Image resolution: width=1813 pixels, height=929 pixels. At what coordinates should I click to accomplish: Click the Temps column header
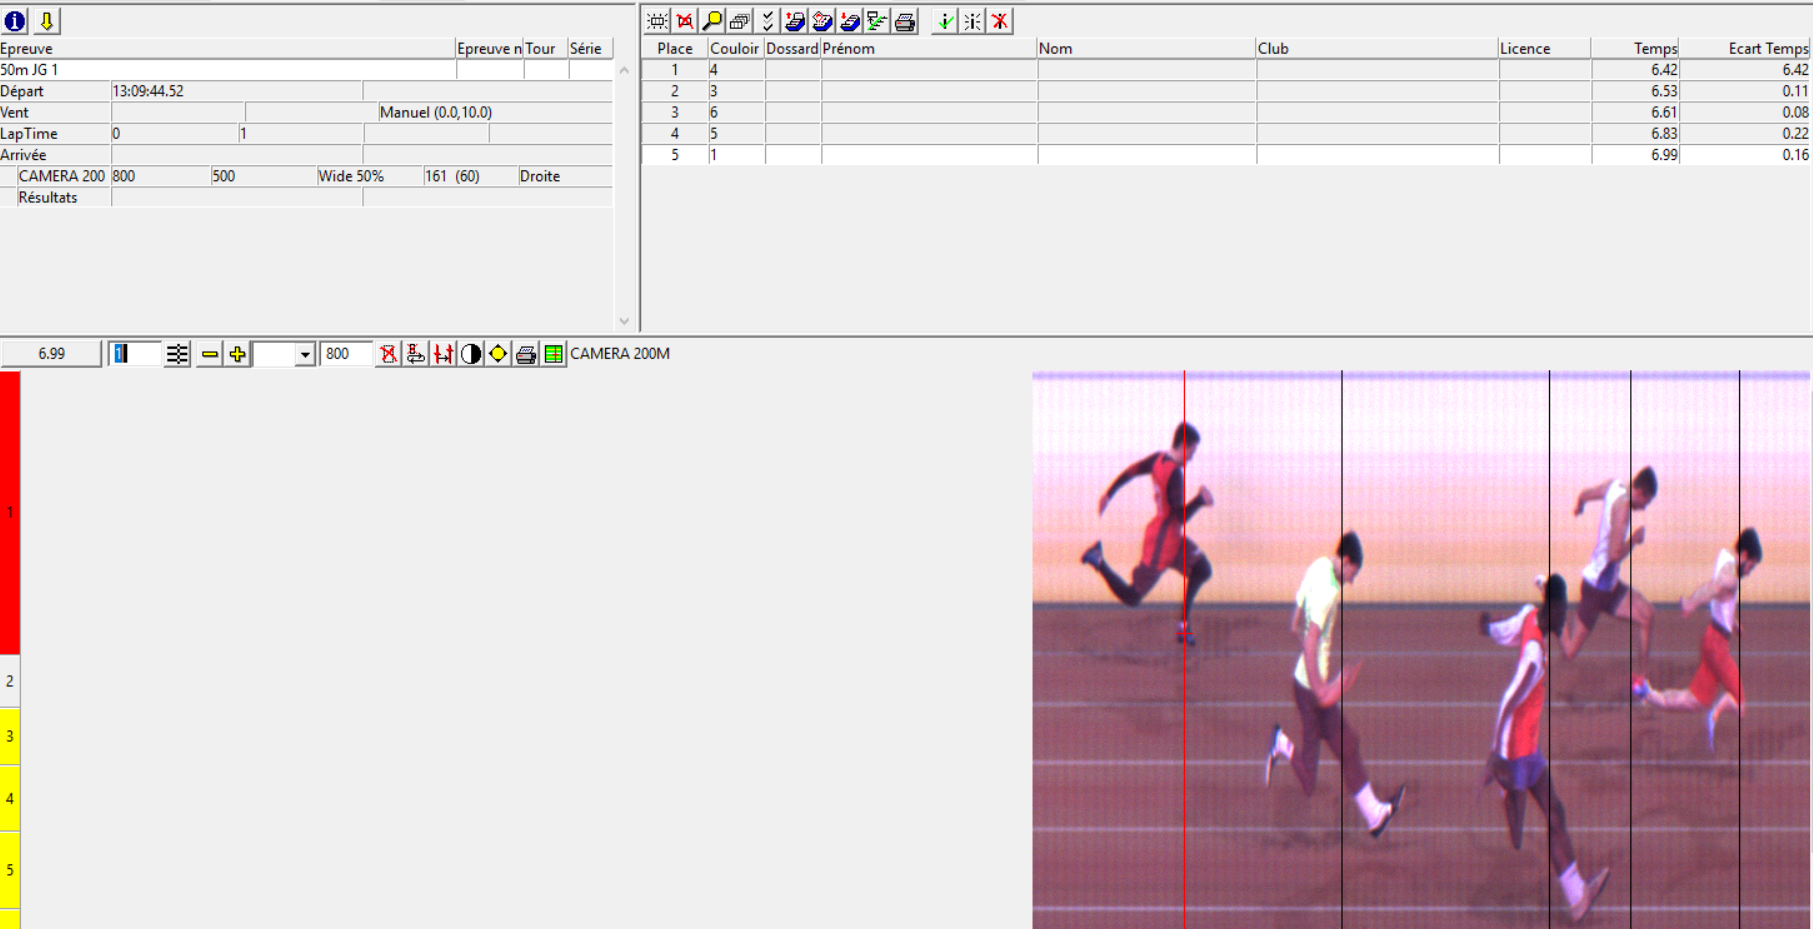tap(1635, 48)
